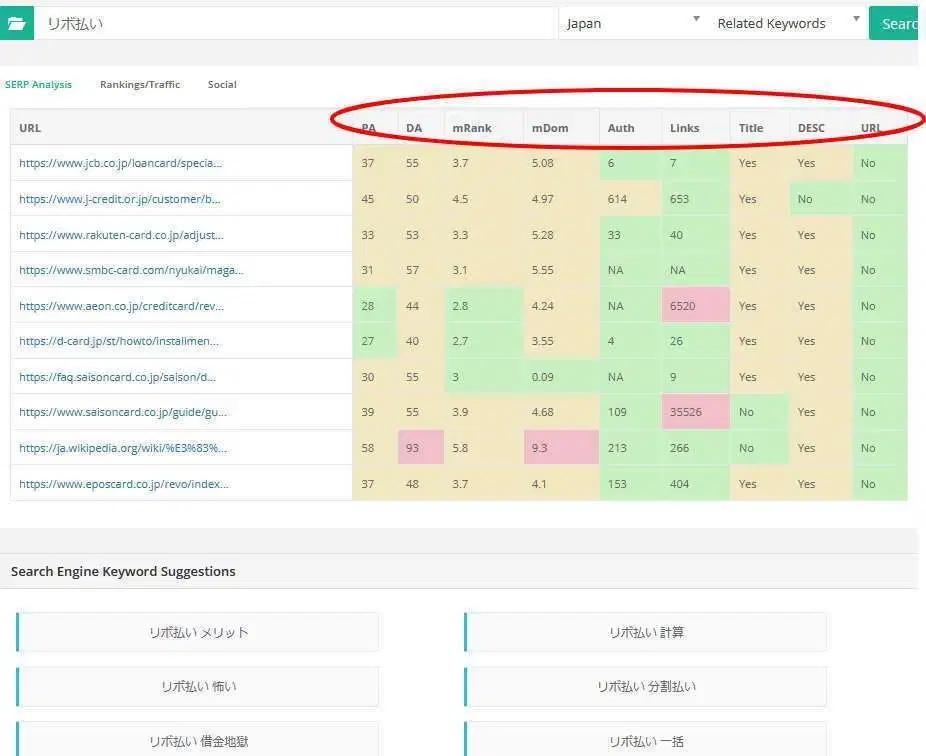
Task: Expand the Related Keywords dropdown
Action: pyautogui.click(x=788, y=23)
